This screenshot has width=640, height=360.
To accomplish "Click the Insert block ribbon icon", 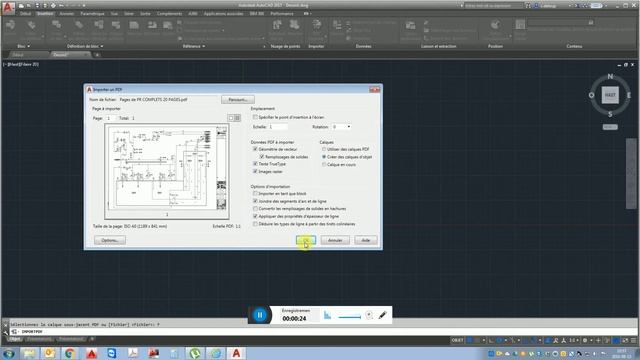I will tap(11, 25).
